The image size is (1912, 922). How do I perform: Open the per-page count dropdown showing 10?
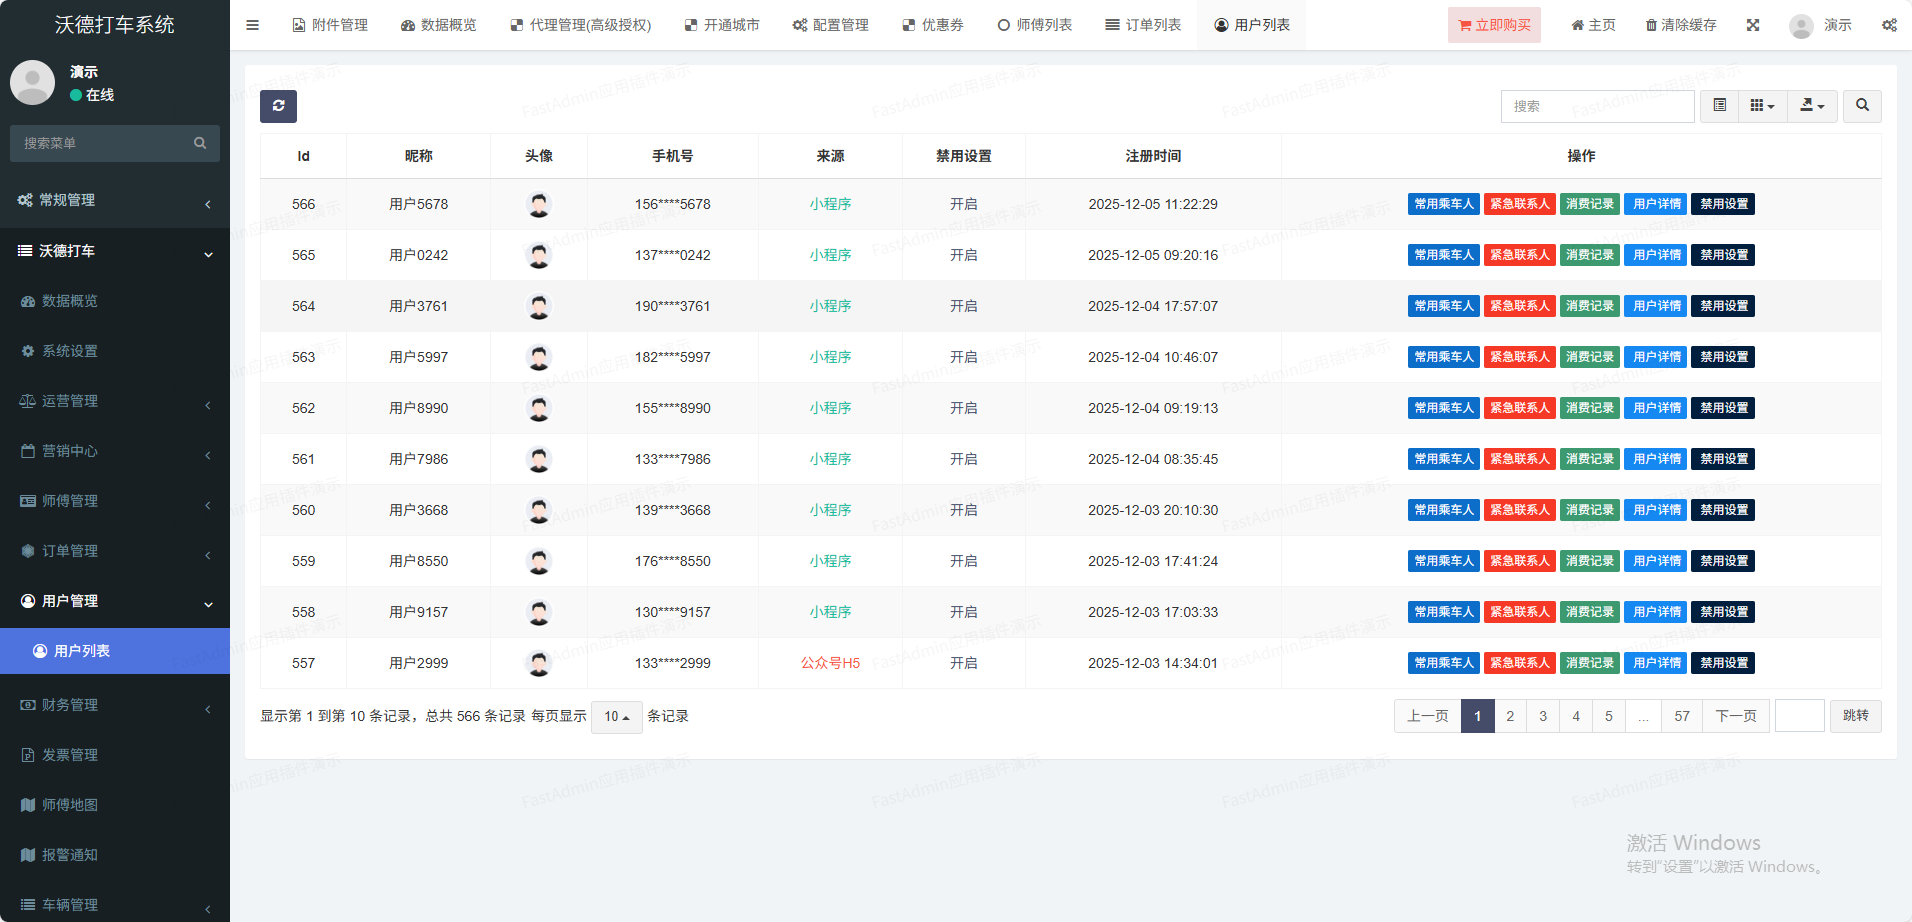pos(616,717)
